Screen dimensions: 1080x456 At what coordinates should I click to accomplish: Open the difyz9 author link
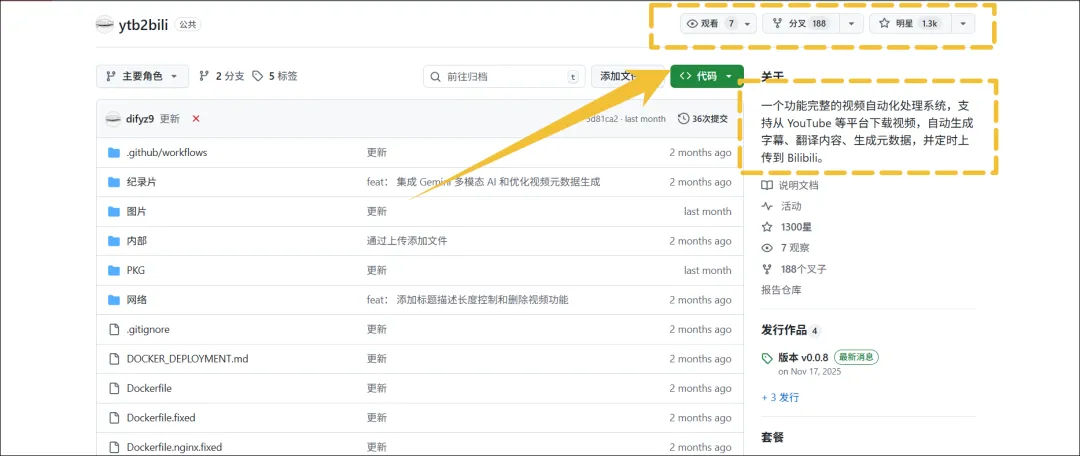click(x=140, y=118)
